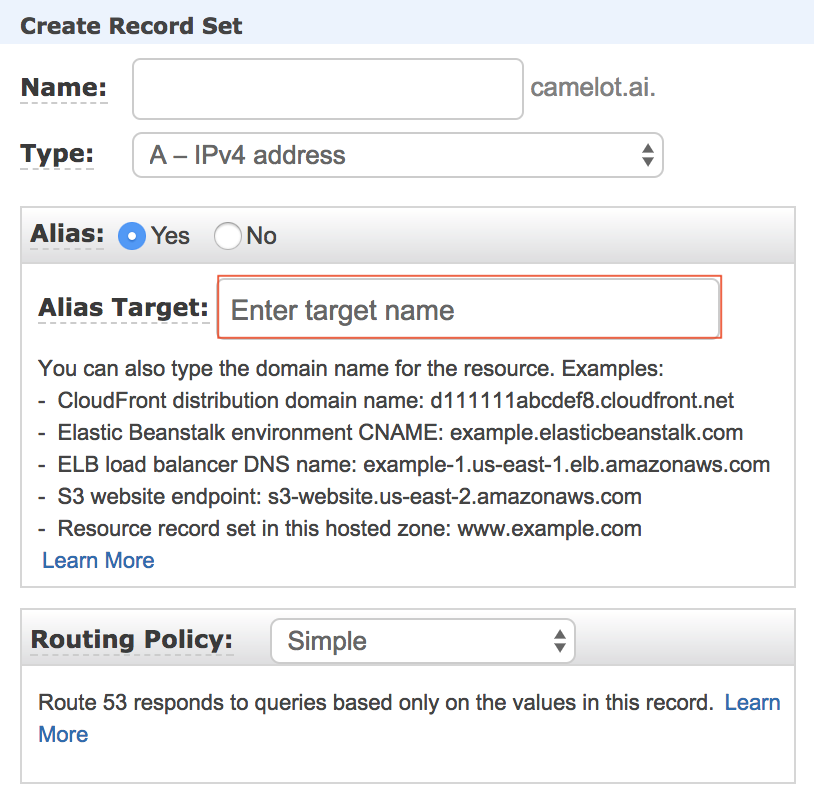Viewport: 814px width, 792px height.
Task: Click the Name input field
Action: pos(327,89)
